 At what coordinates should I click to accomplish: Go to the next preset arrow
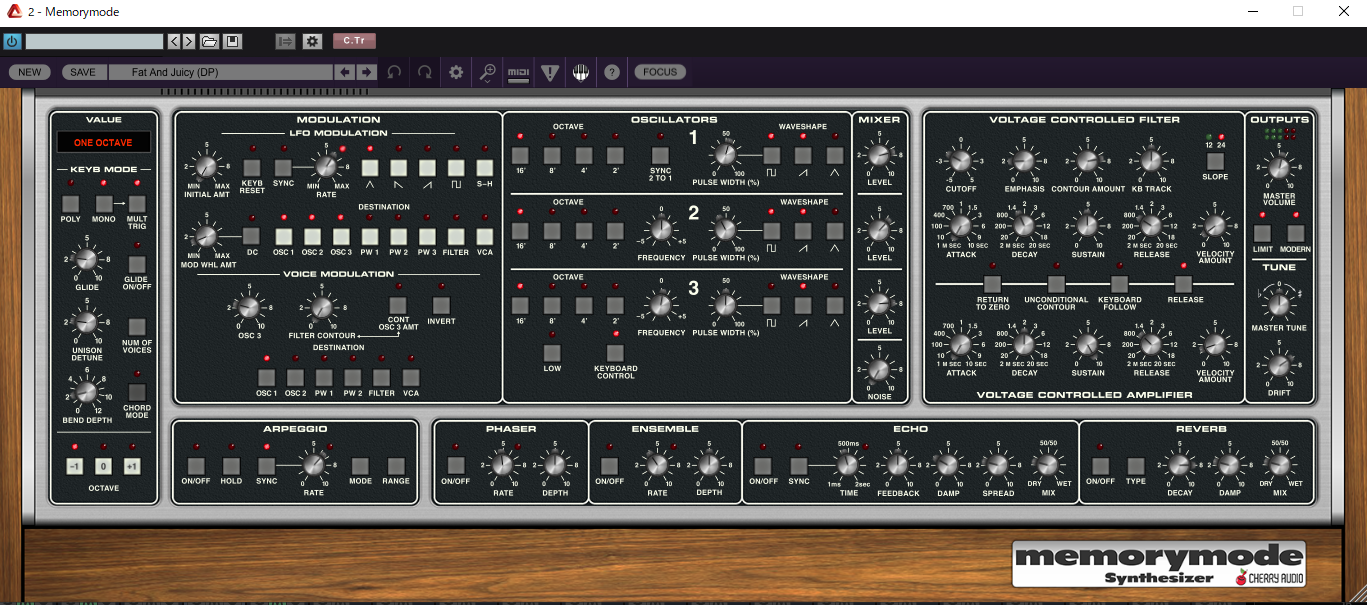point(367,72)
